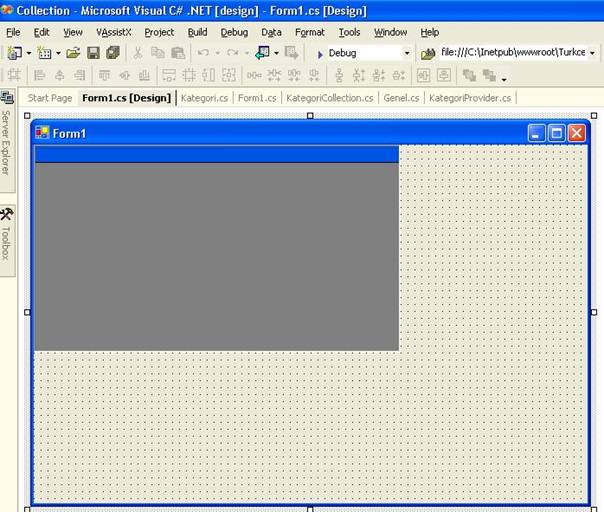The height and width of the screenshot is (512, 604).
Task: Click Remove Horizontal Spacing icon
Action: coord(314,75)
